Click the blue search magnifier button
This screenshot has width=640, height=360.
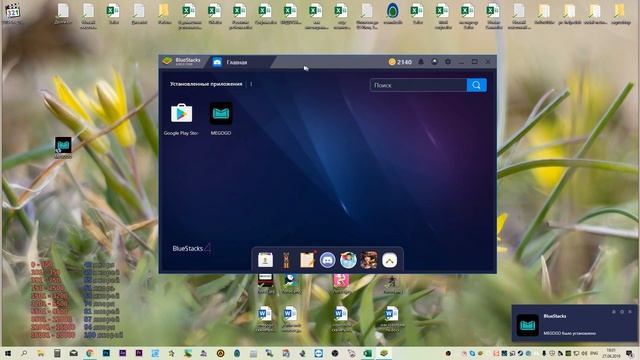476,85
